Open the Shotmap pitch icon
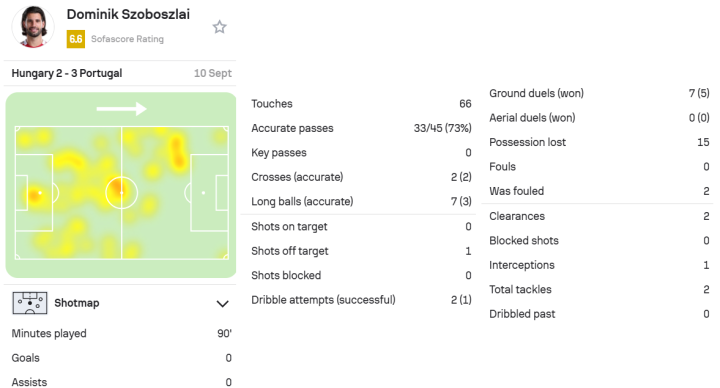Image resolution: width=720 pixels, height=388 pixels. pyautogui.click(x=30, y=303)
